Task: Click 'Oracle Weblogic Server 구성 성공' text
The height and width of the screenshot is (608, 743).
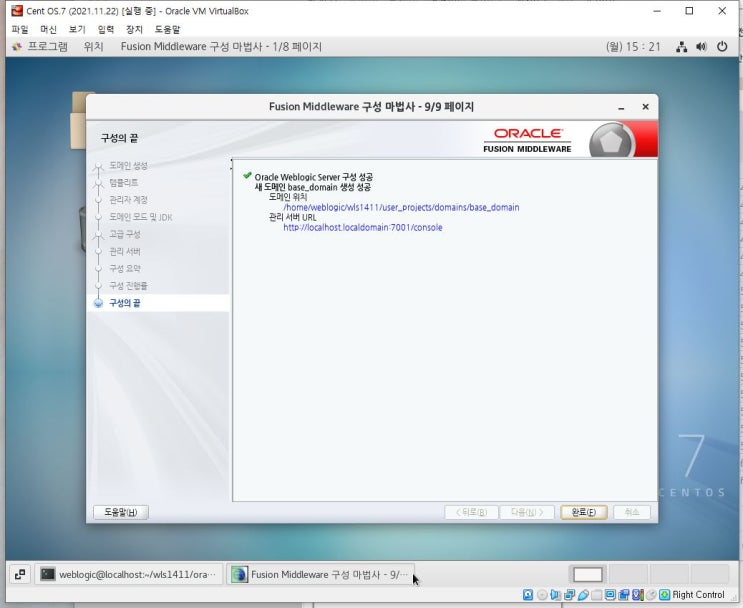Action: pos(313,177)
